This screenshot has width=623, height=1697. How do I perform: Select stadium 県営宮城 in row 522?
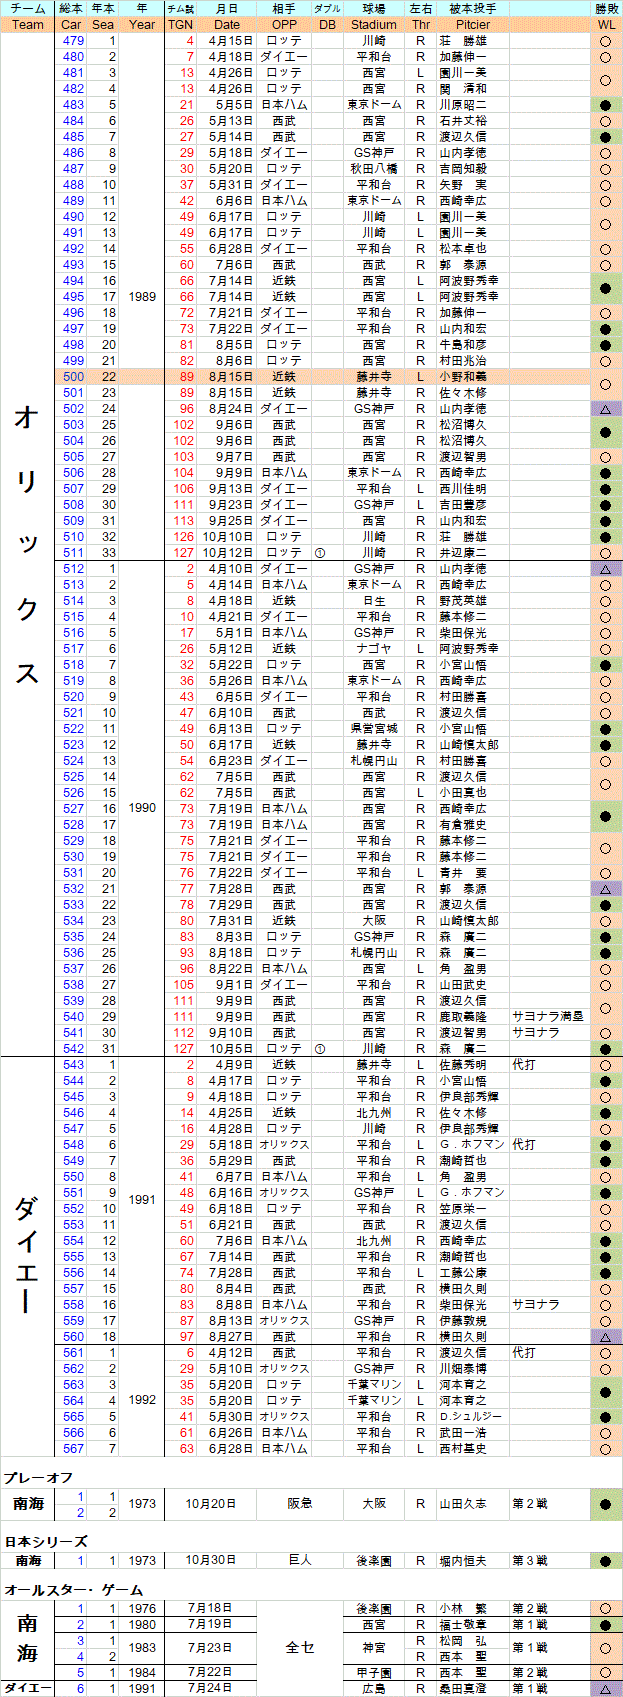point(374,729)
